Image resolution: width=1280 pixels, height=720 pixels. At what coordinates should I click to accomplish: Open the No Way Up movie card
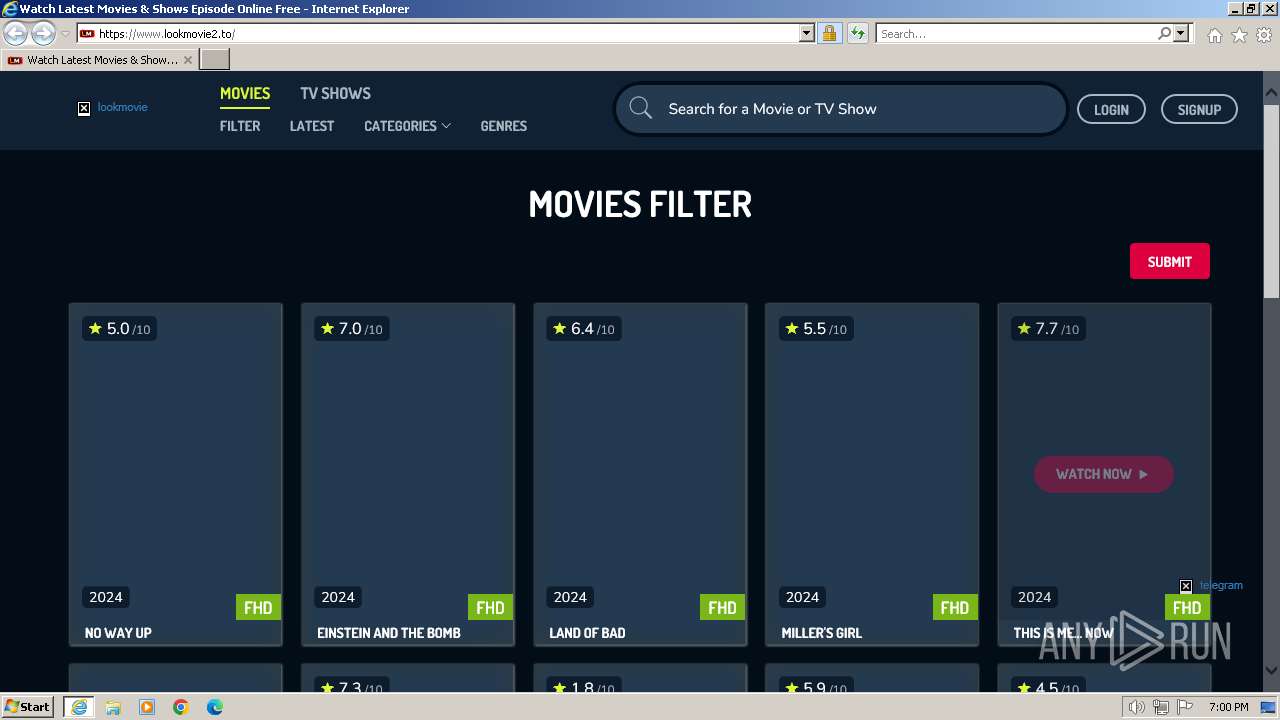176,474
